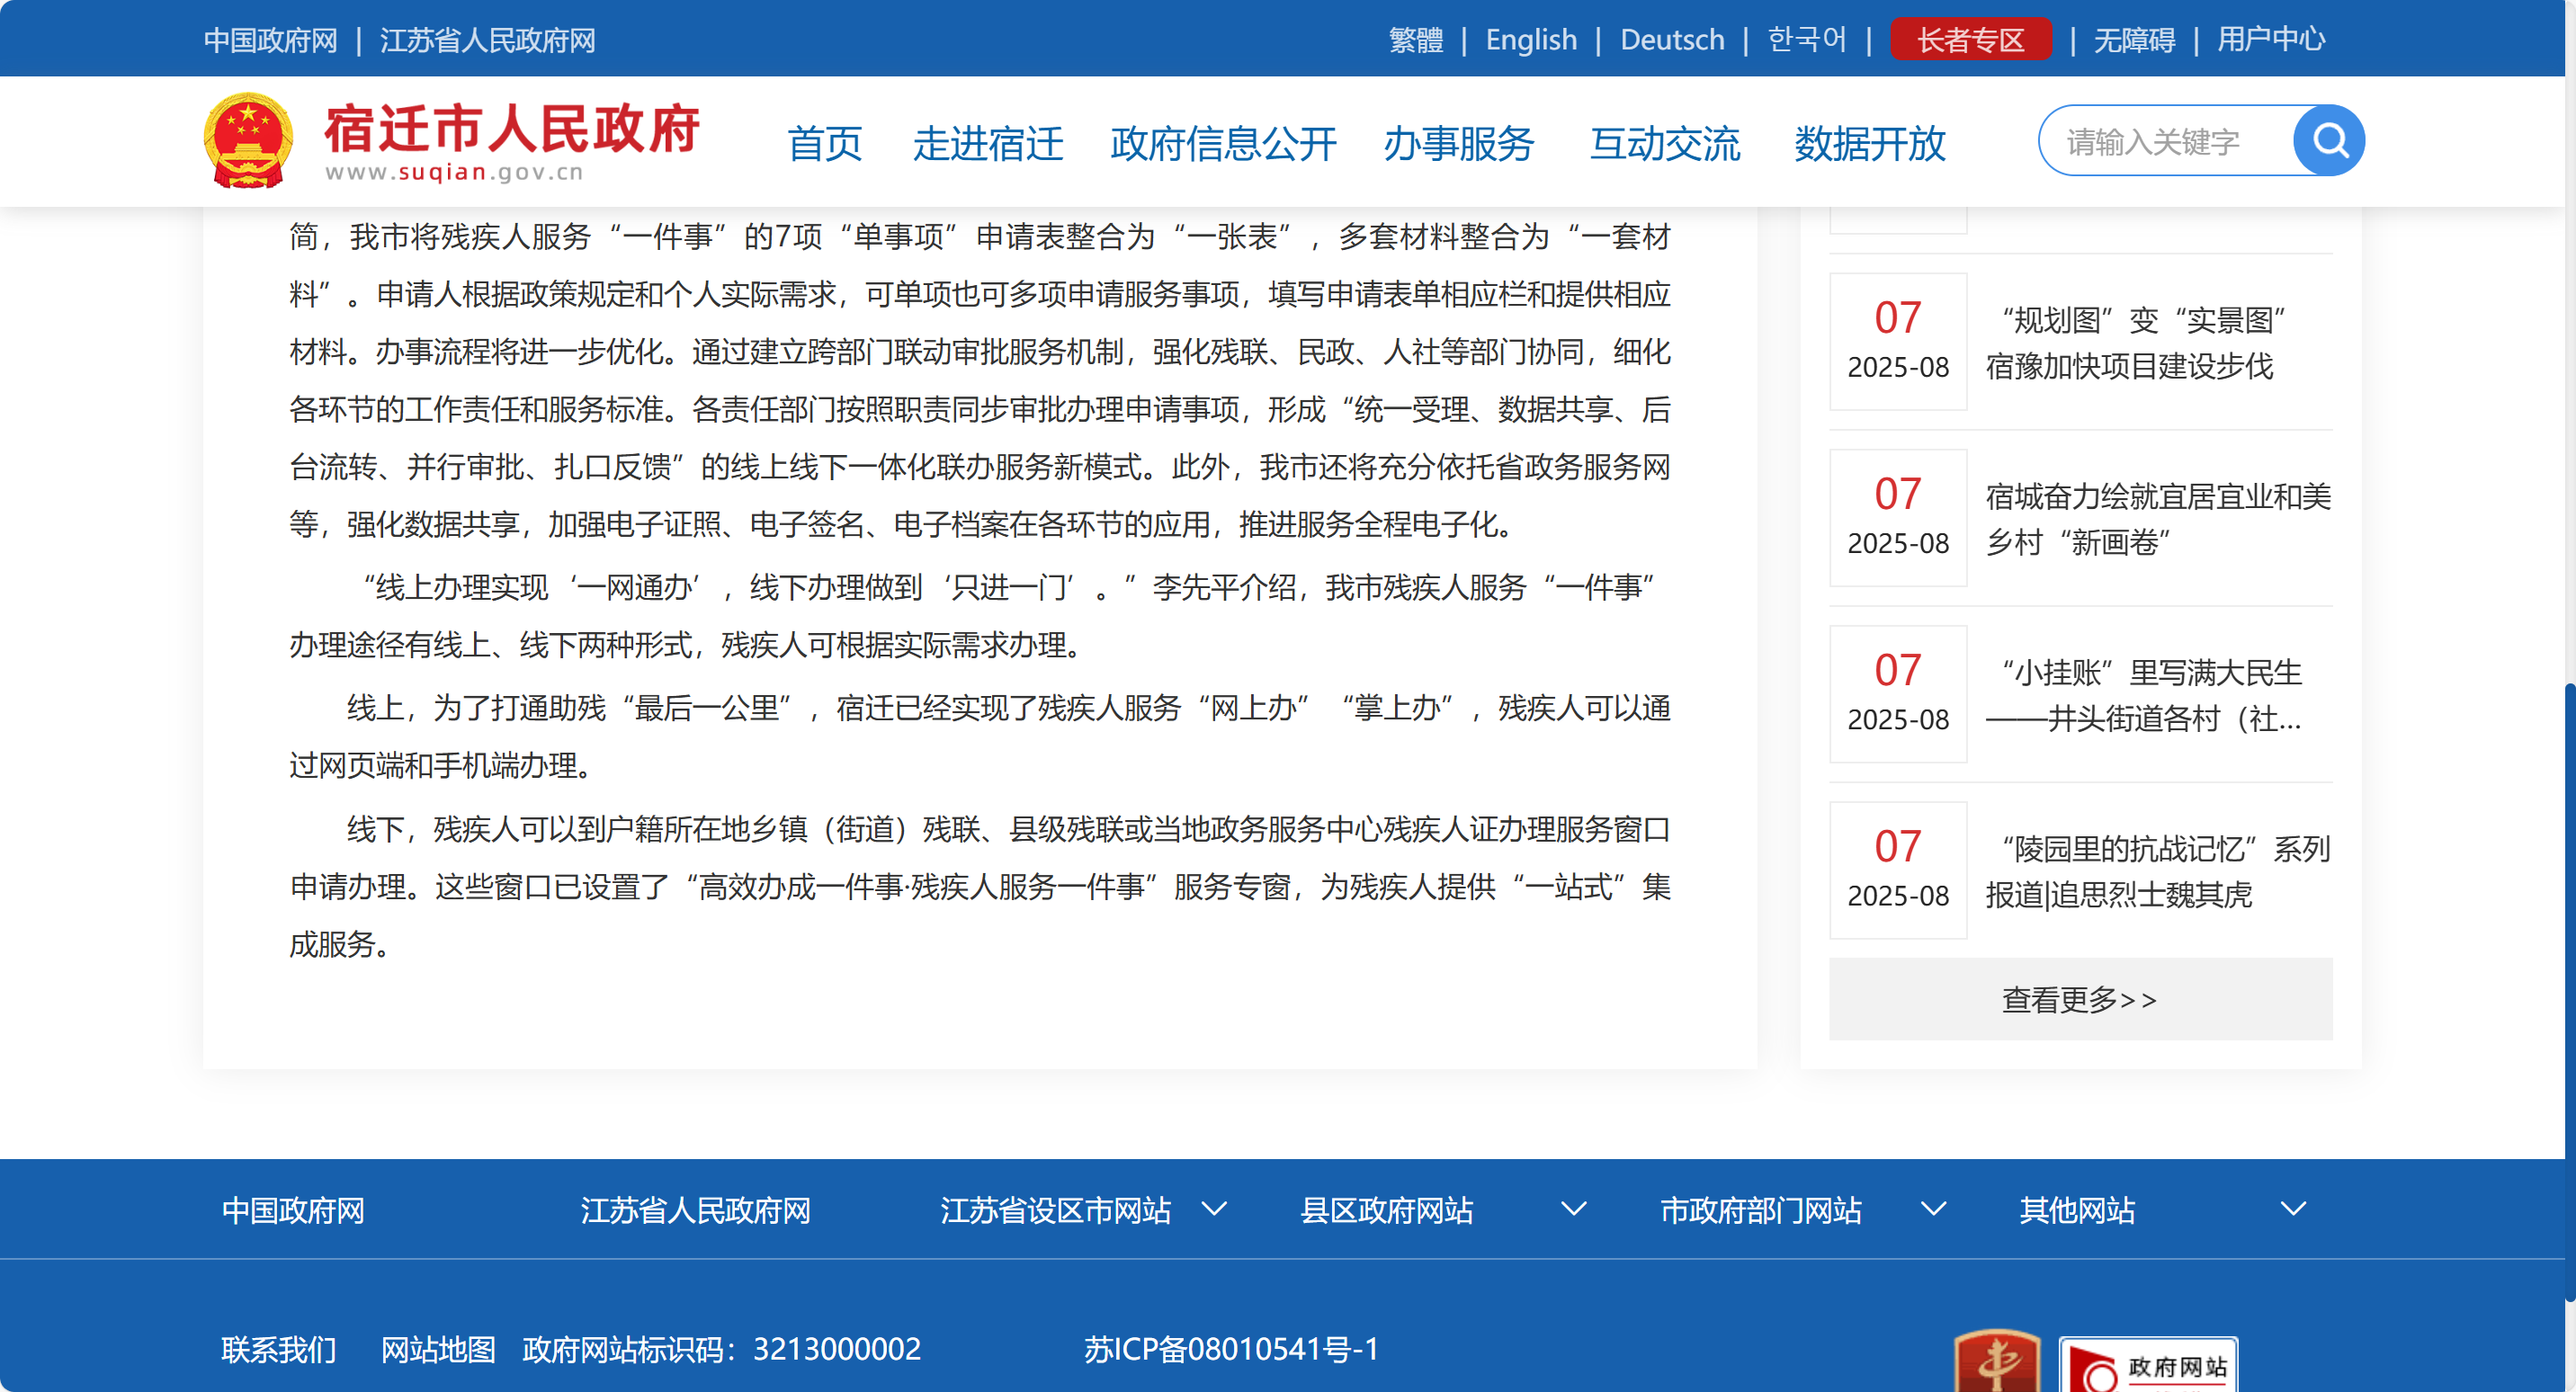Click the page vertical scrollbar
2576x1392 pixels.
pyautogui.click(x=2568, y=990)
